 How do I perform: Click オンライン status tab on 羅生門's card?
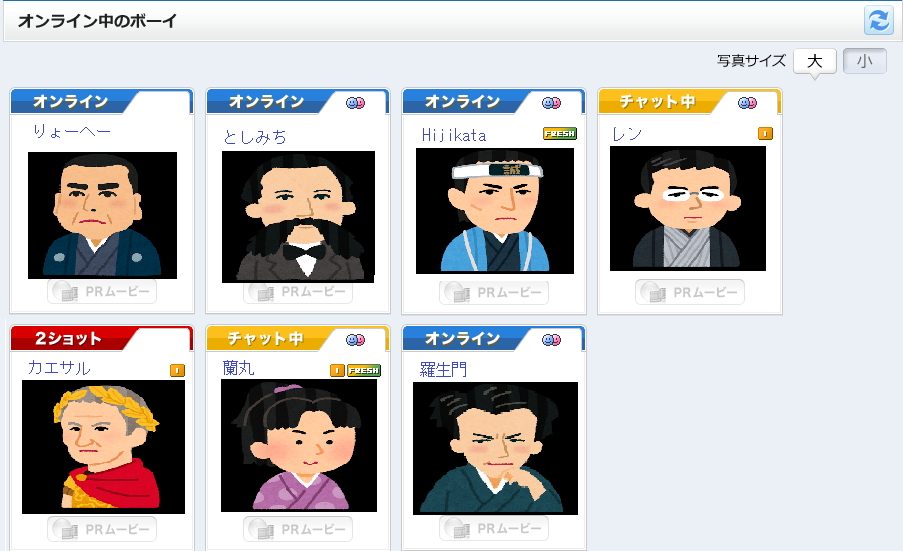coord(462,339)
